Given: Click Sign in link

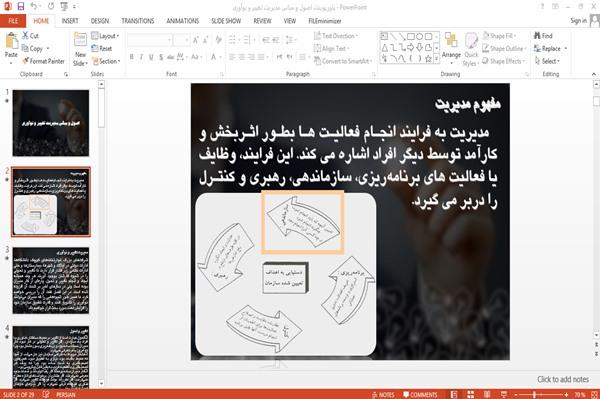Looking at the screenshot, I should (578, 21).
